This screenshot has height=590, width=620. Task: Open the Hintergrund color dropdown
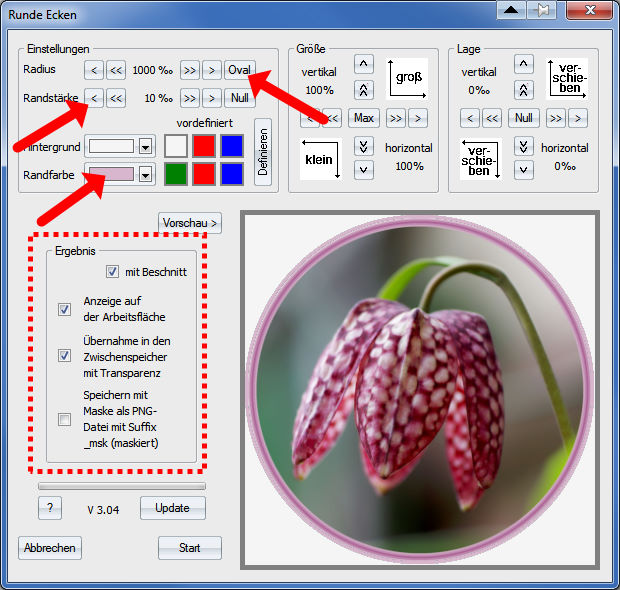(145, 146)
